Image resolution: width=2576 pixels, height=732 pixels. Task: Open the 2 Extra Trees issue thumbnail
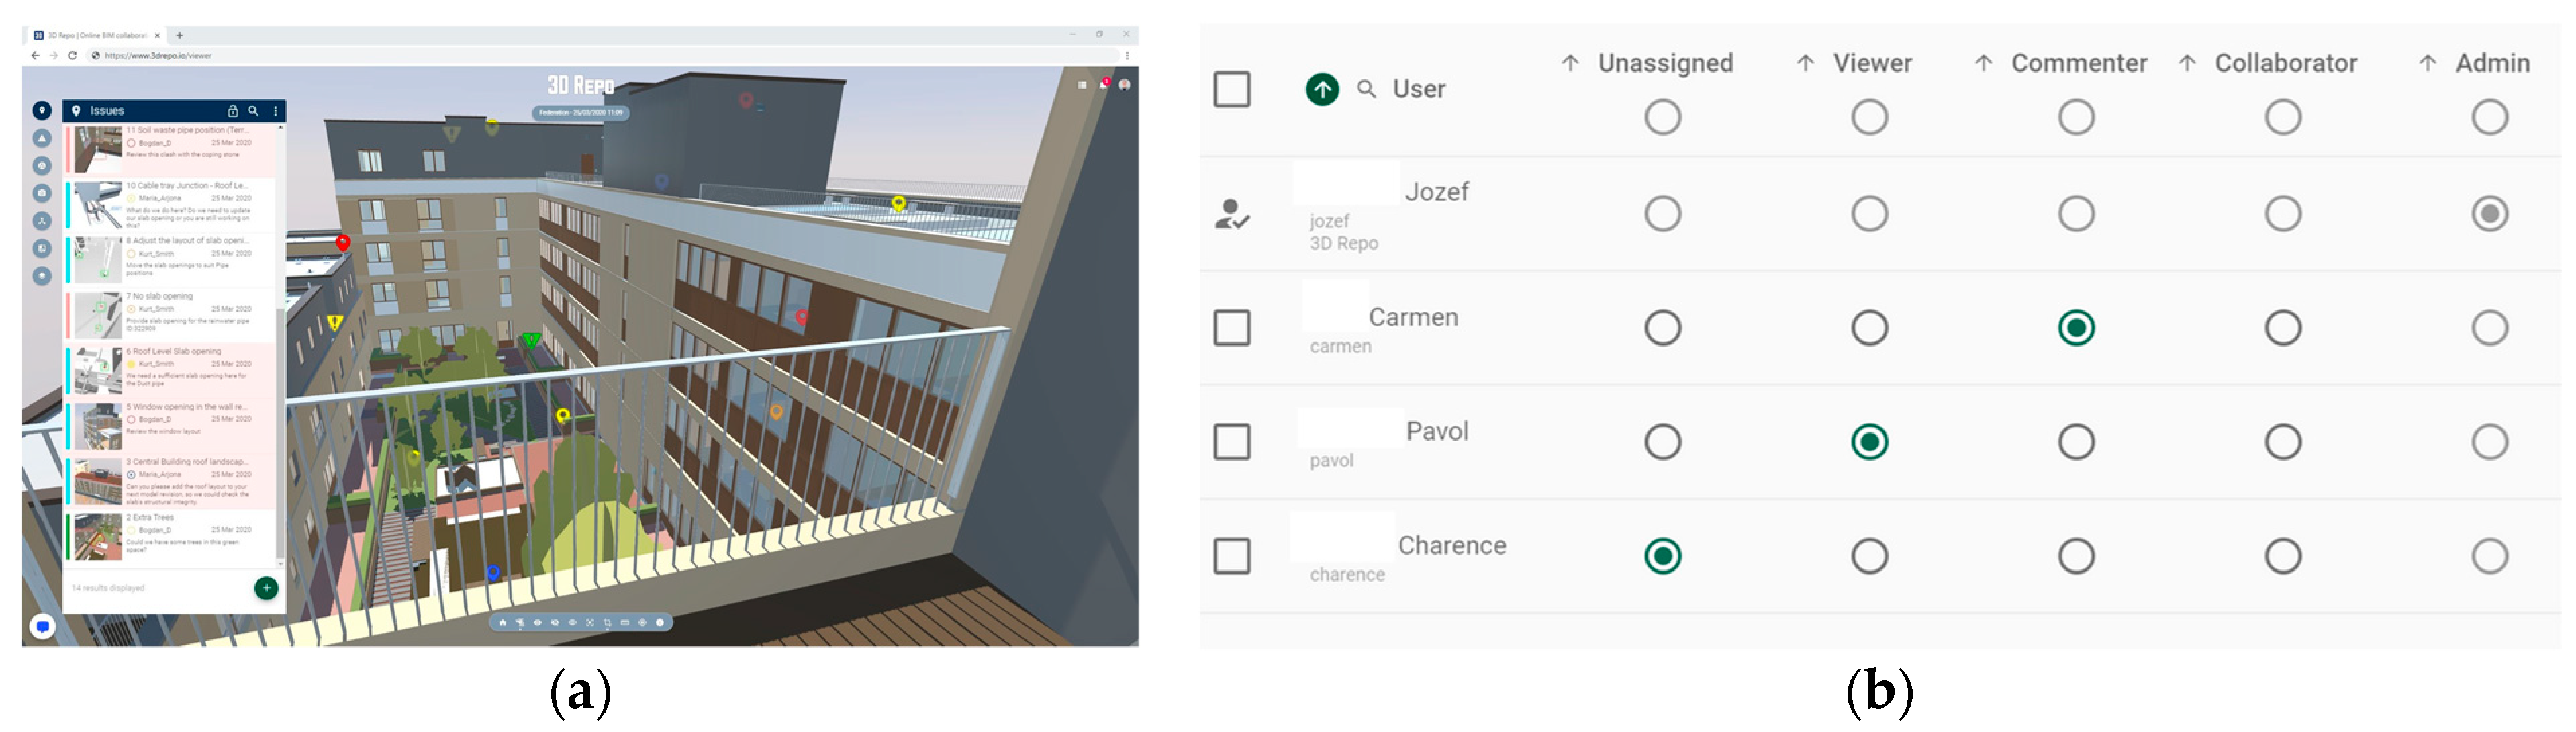97,538
